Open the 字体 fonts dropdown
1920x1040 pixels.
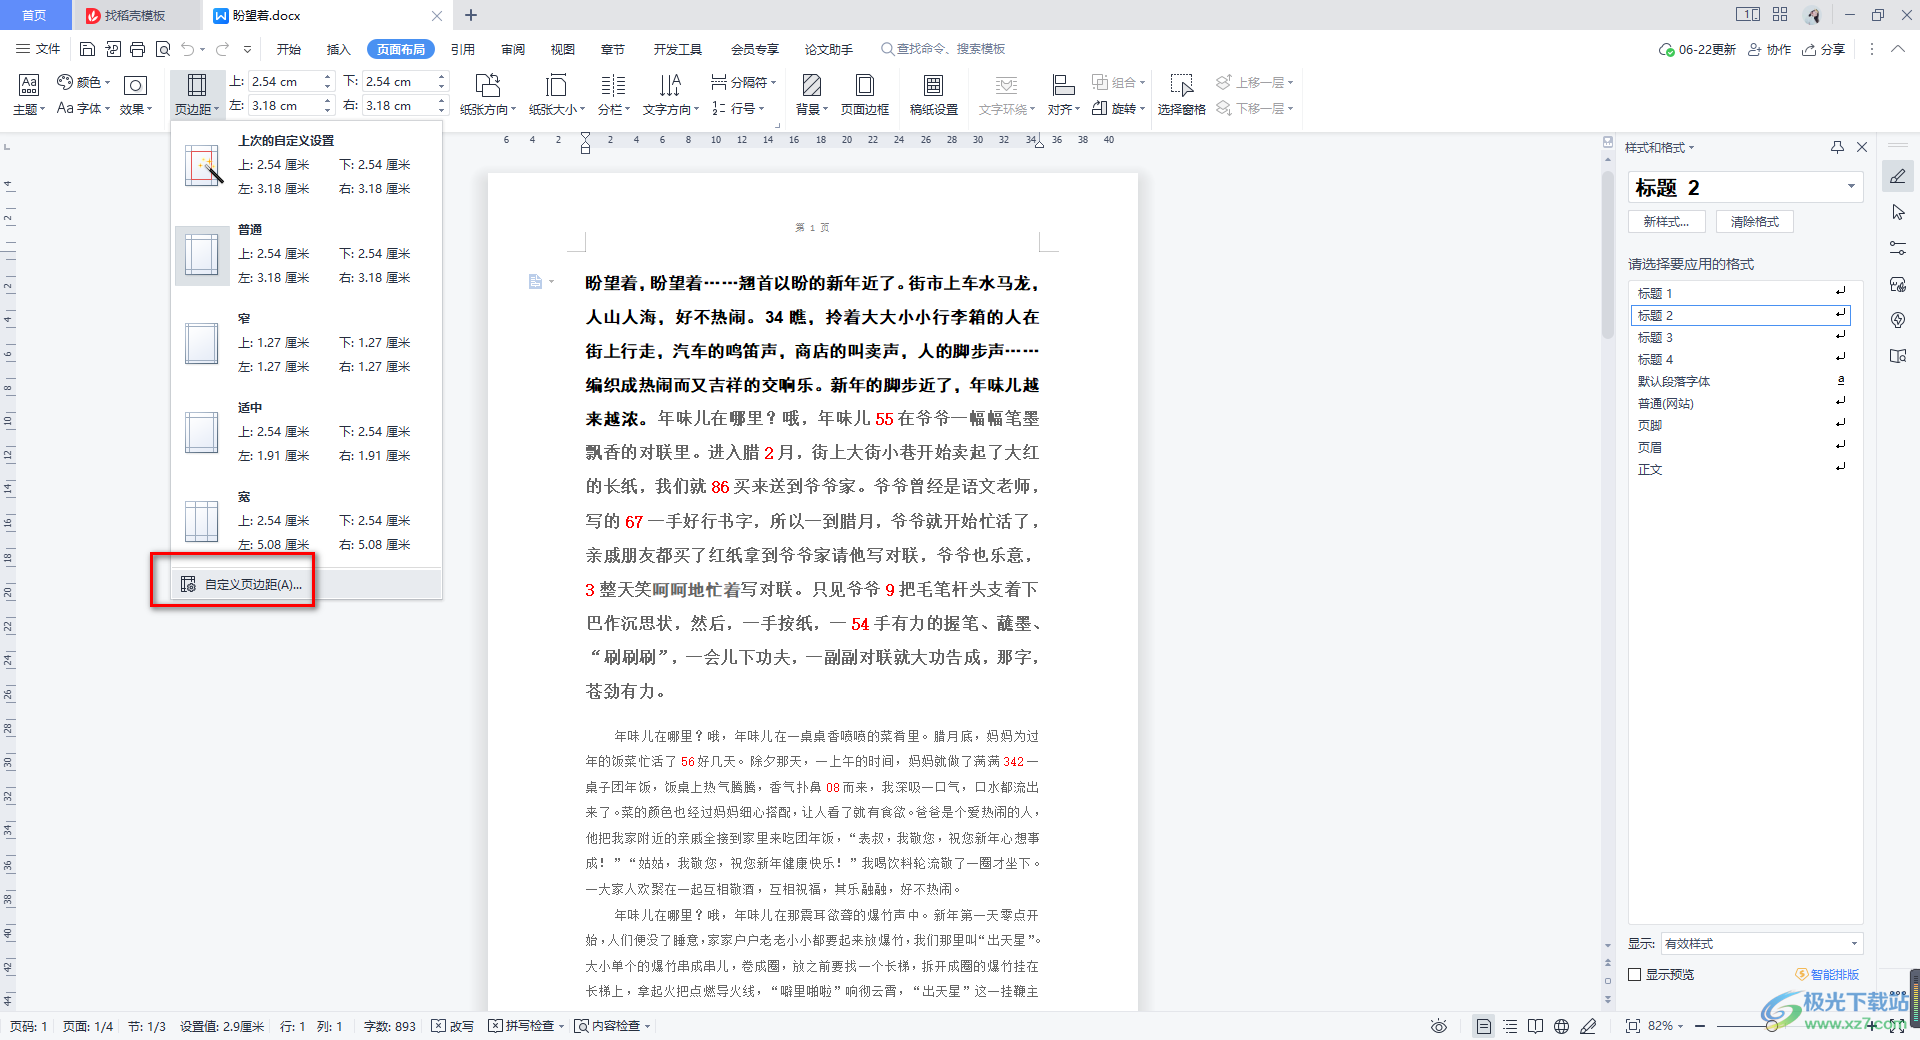click(x=84, y=108)
